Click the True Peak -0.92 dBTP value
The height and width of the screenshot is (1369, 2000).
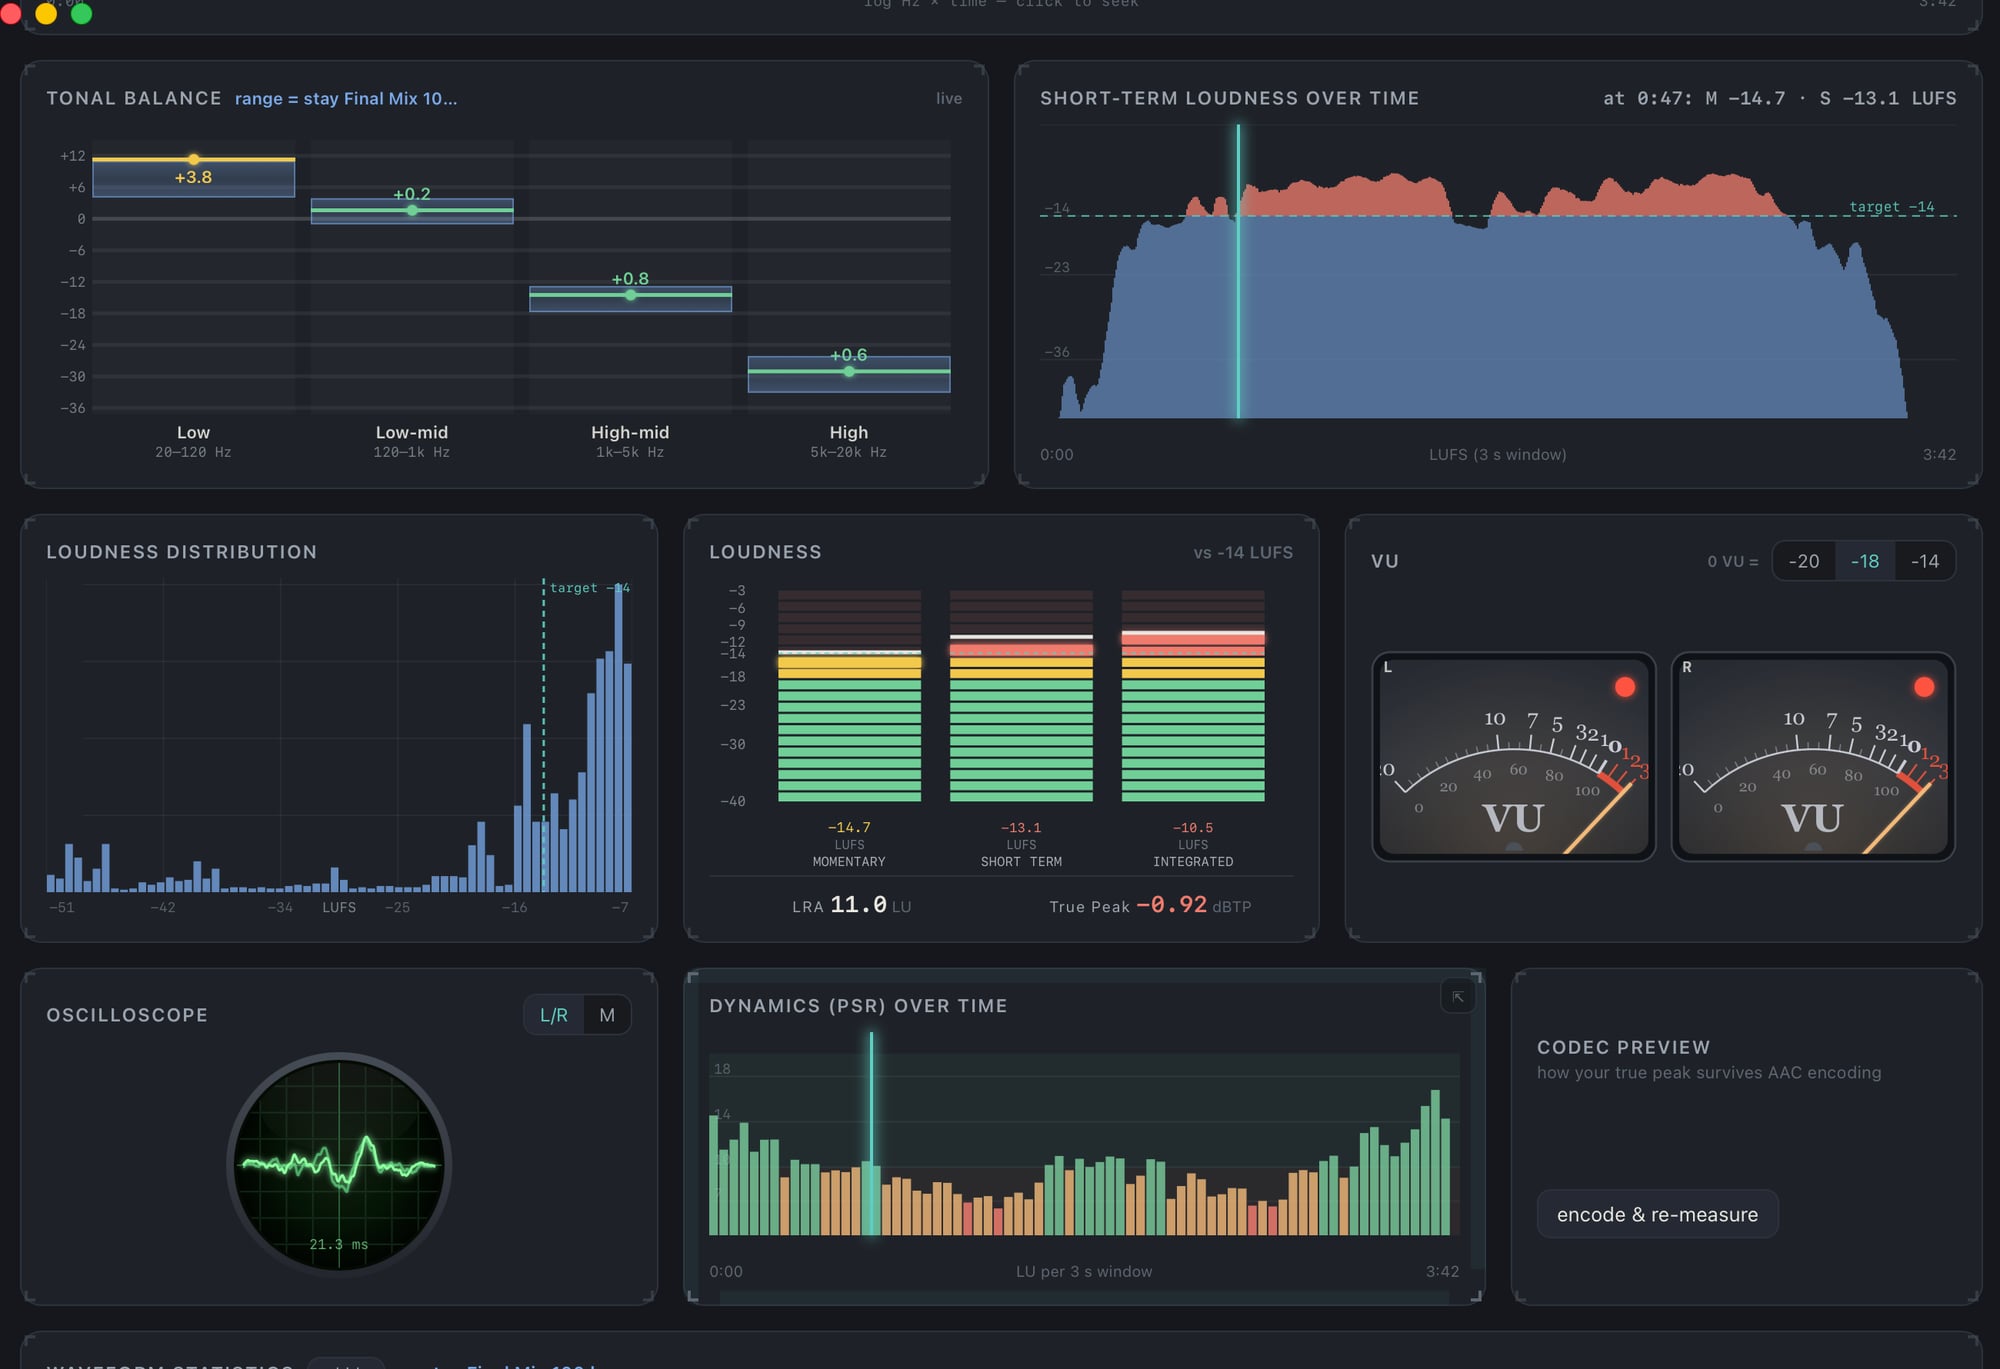click(x=1150, y=906)
